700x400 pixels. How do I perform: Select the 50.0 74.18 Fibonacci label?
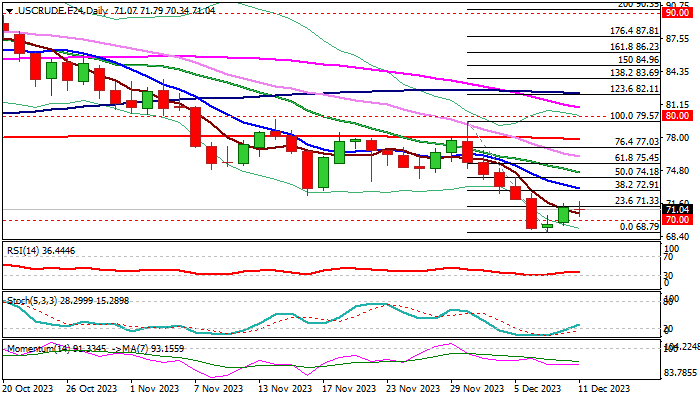[634, 172]
